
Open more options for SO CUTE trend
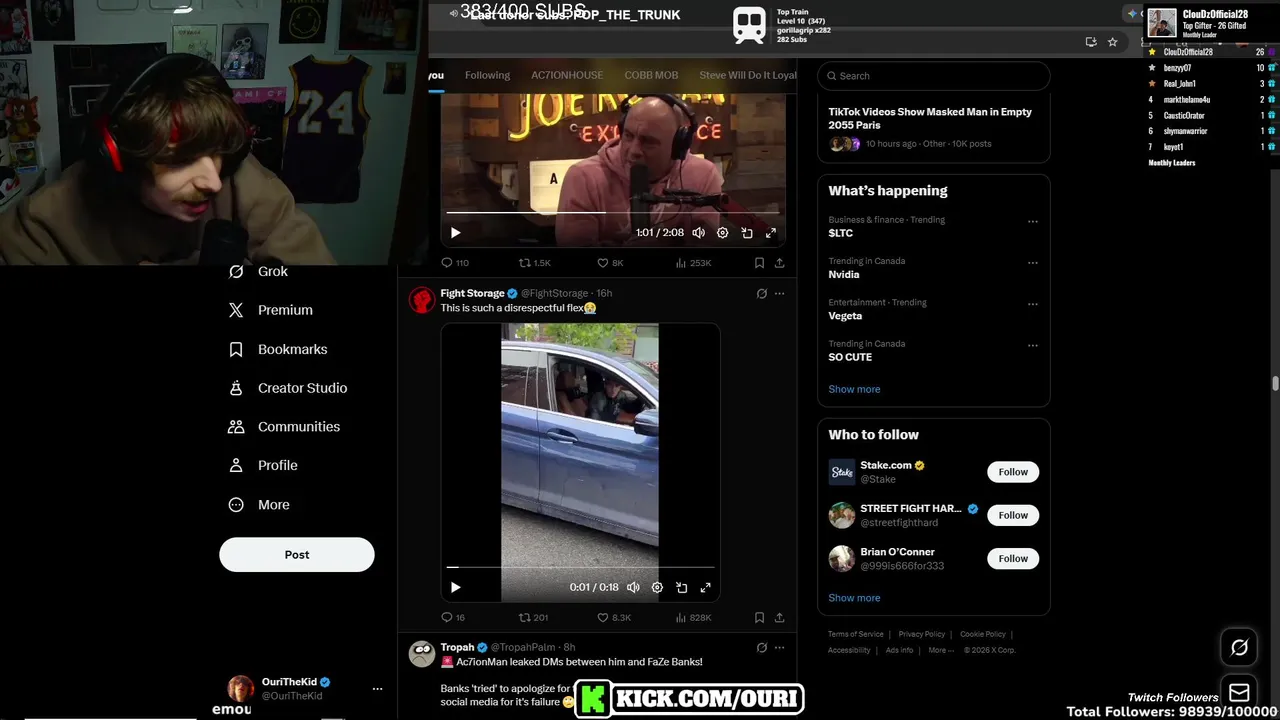(1033, 345)
